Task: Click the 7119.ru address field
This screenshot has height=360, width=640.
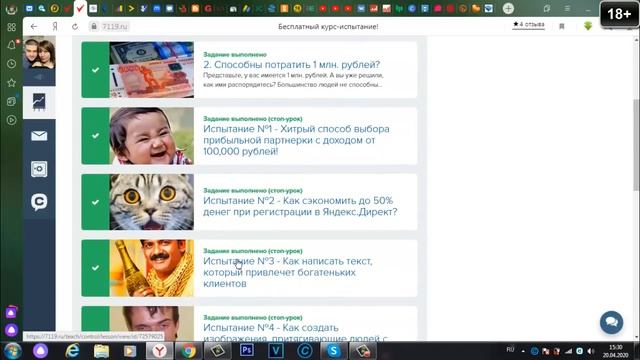Action: pyautogui.click(x=115, y=27)
